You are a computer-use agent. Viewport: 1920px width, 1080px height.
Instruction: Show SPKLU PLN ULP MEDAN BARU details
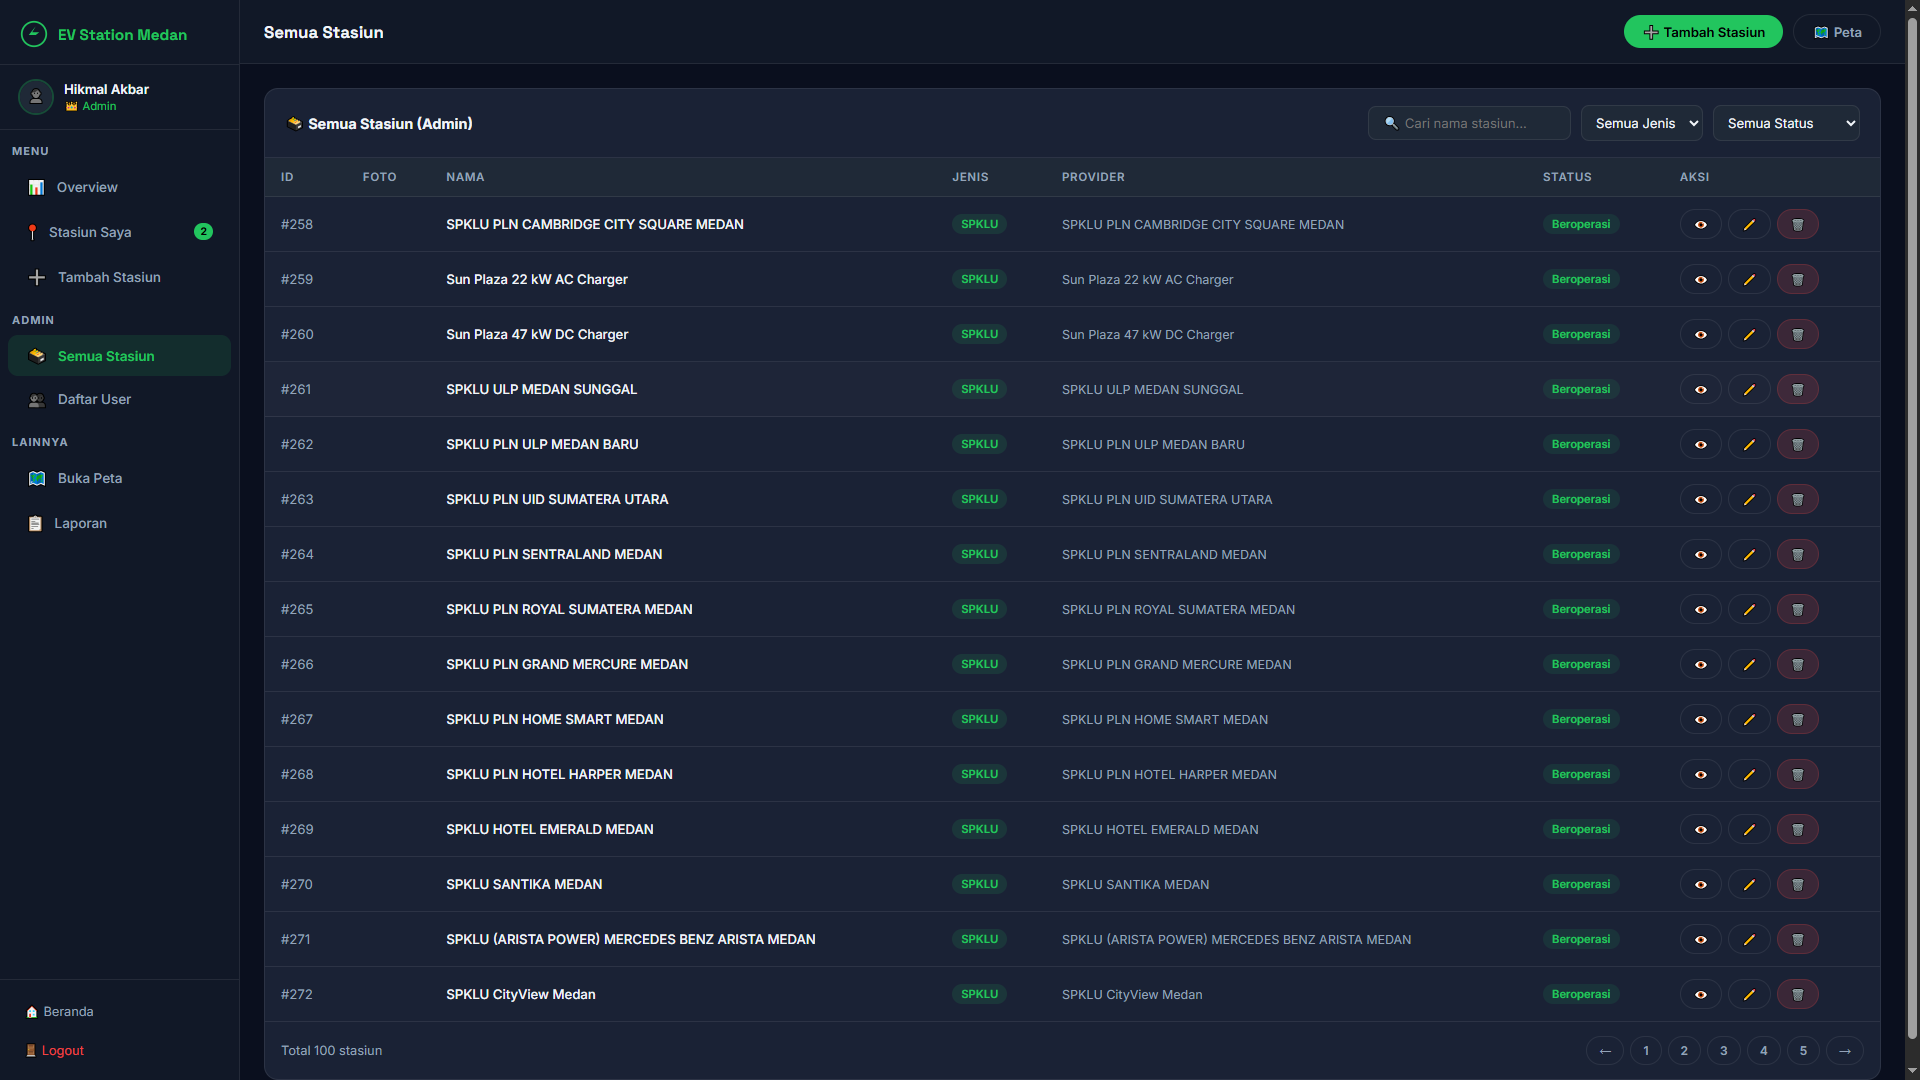coord(1700,444)
